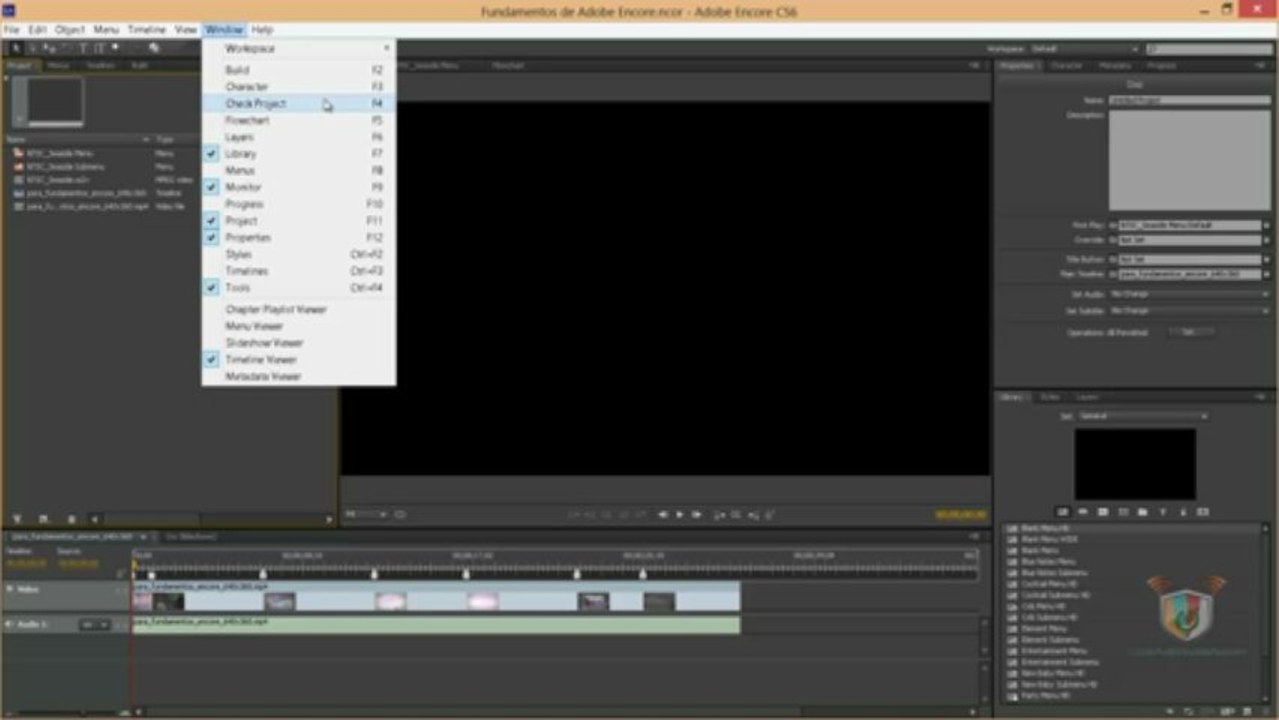Toggle the checked Library entry in Window menu
Screen dimensions: 1279x720
(298, 154)
